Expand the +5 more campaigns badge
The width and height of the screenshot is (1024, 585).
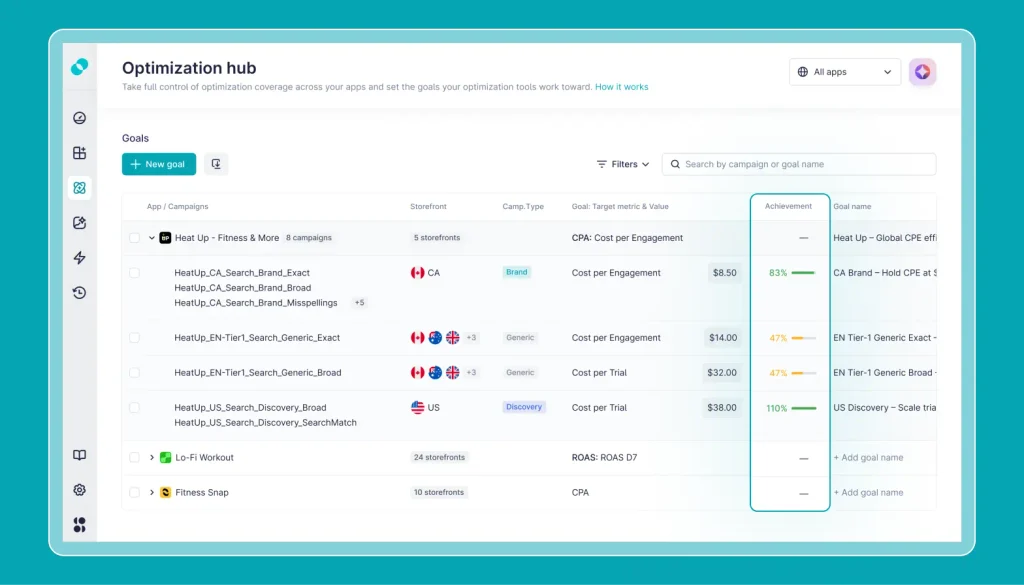[359, 303]
